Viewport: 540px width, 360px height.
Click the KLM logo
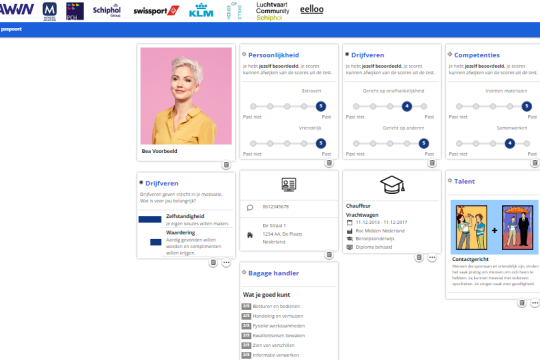[x=201, y=10]
